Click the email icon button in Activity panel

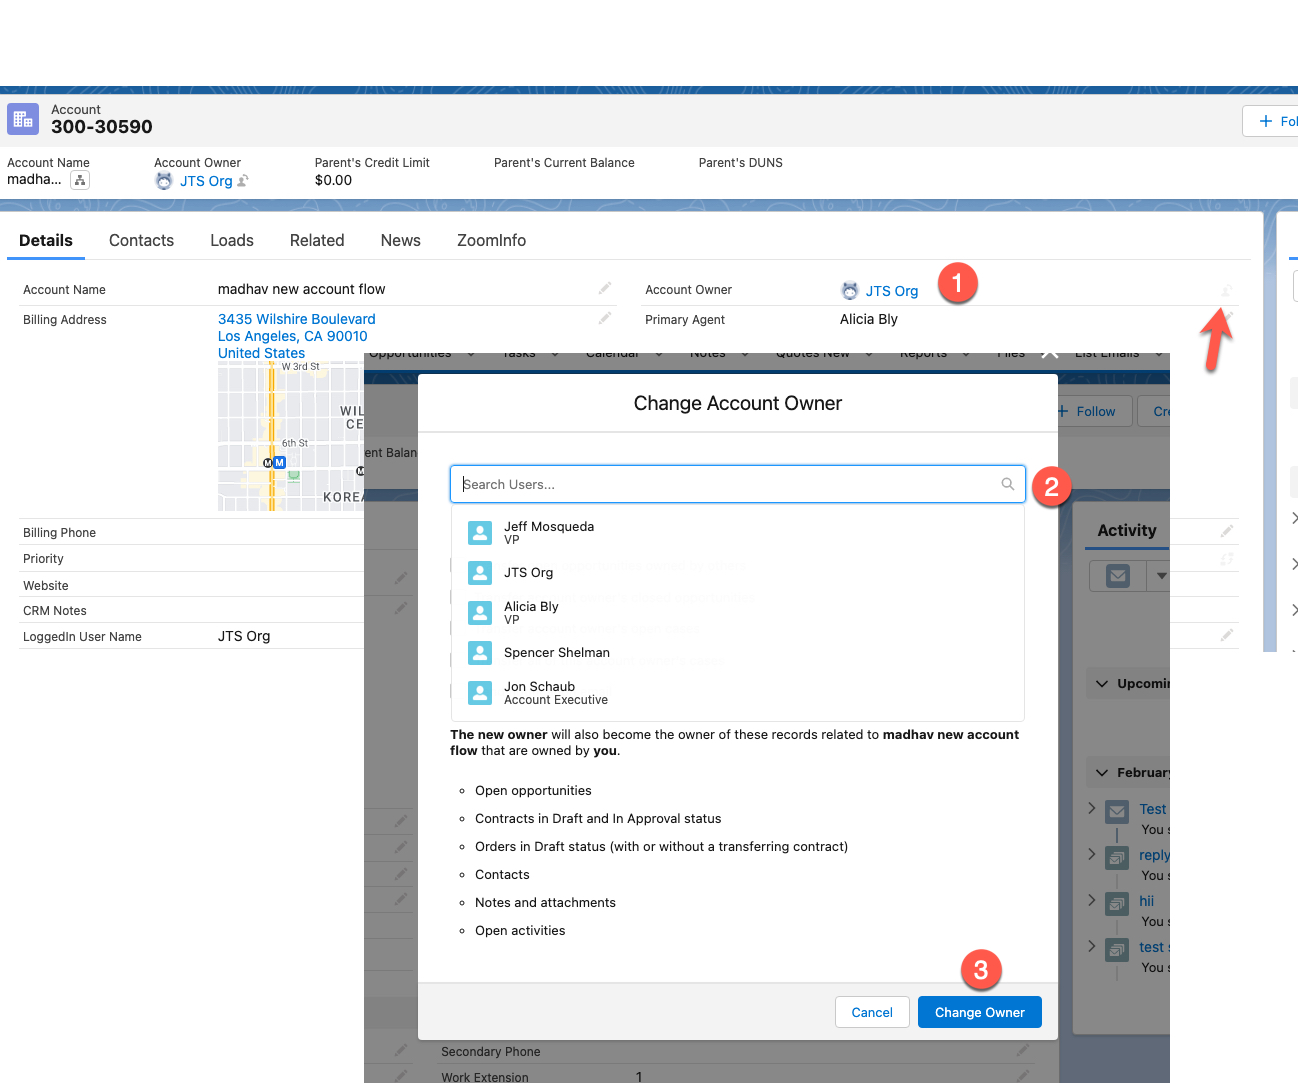pyautogui.click(x=1118, y=576)
